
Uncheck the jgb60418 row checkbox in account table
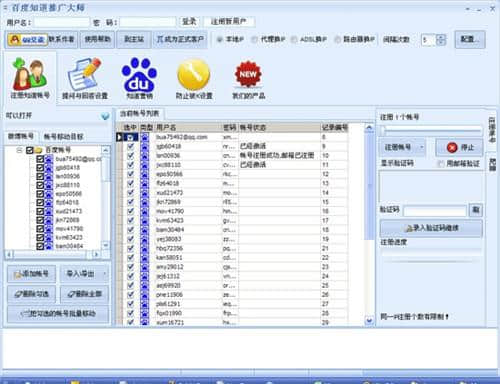(131, 146)
